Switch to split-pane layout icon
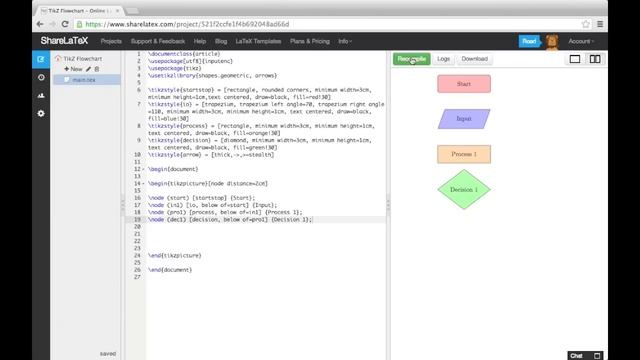Viewport: 640px width, 360px height. (x=595, y=59)
